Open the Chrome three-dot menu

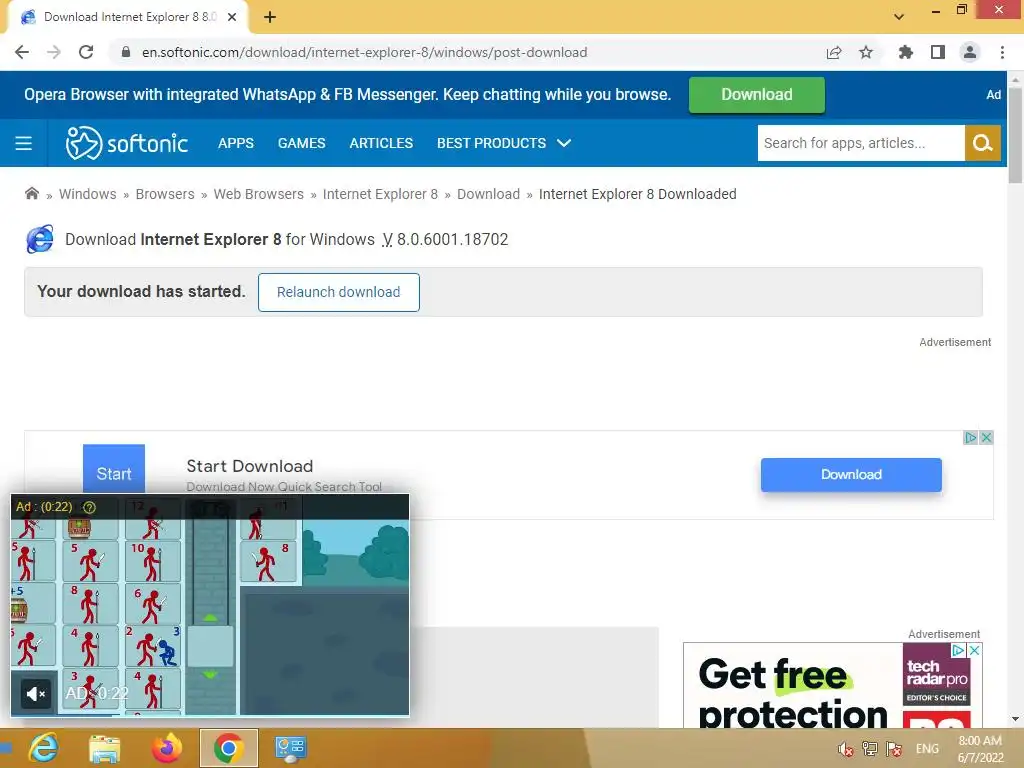pyautogui.click(x=1002, y=52)
